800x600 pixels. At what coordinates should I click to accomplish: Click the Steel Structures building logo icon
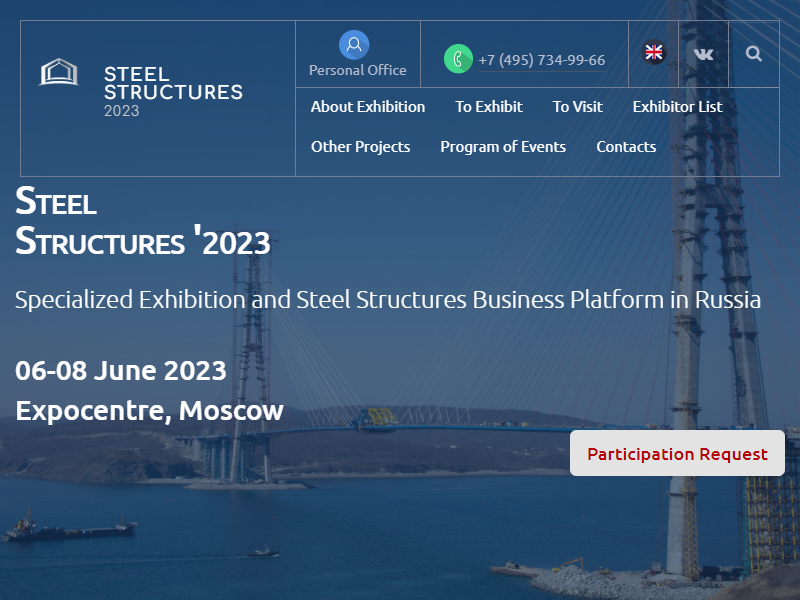(59, 72)
